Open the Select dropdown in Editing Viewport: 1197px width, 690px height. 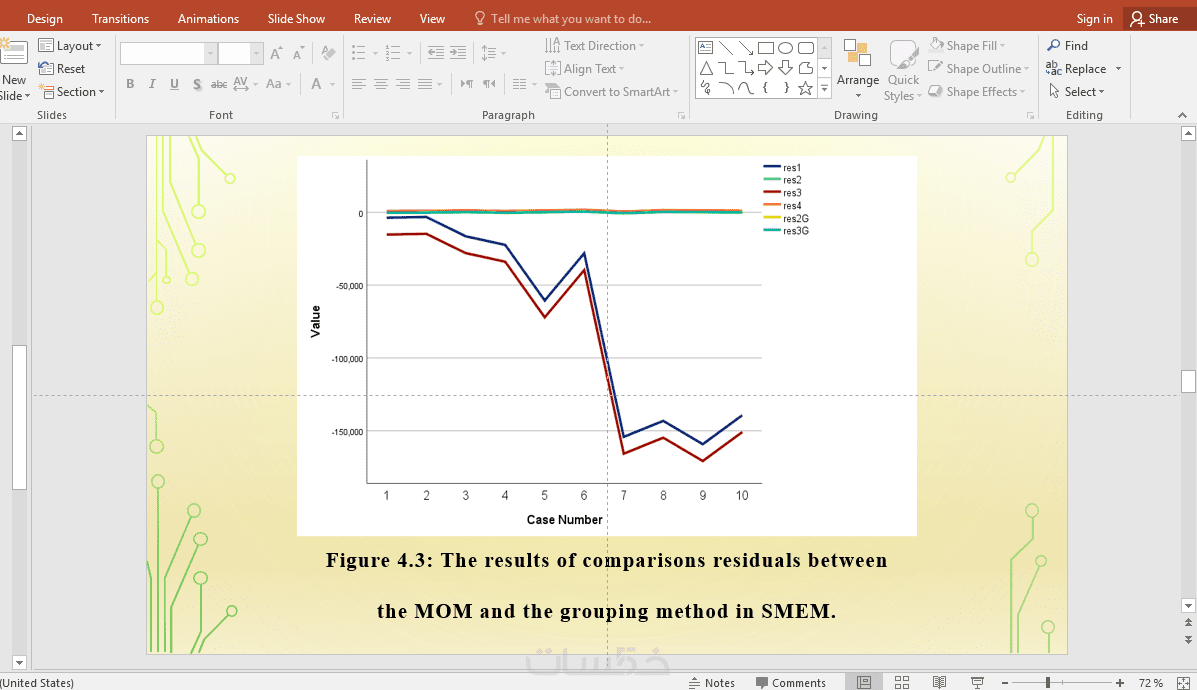pos(1076,92)
